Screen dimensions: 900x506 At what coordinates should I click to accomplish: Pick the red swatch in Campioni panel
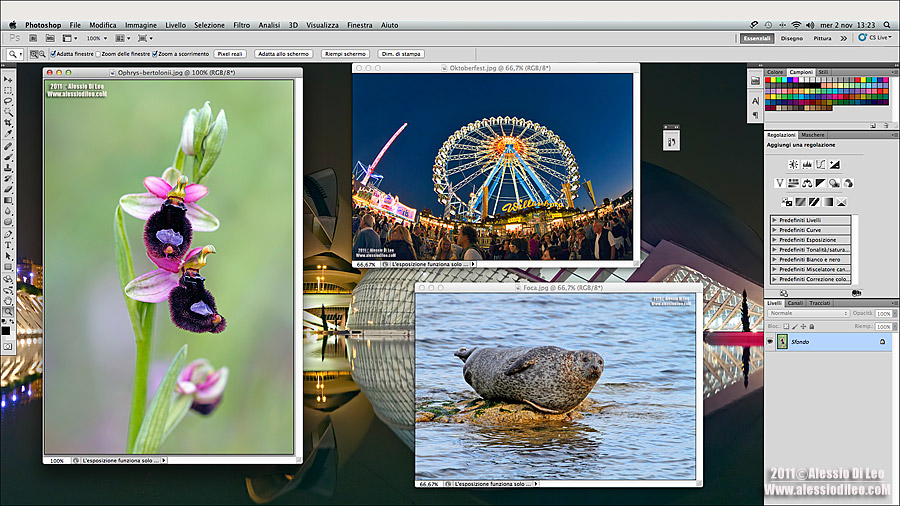(769, 81)
